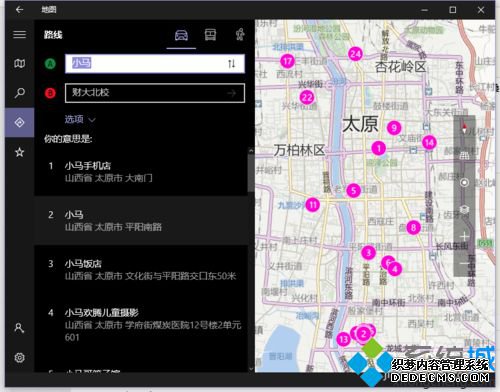Viewport: 500px width, 392px height.
Task: Click the back arrow in title bar
Action: (x=19, y=10)
